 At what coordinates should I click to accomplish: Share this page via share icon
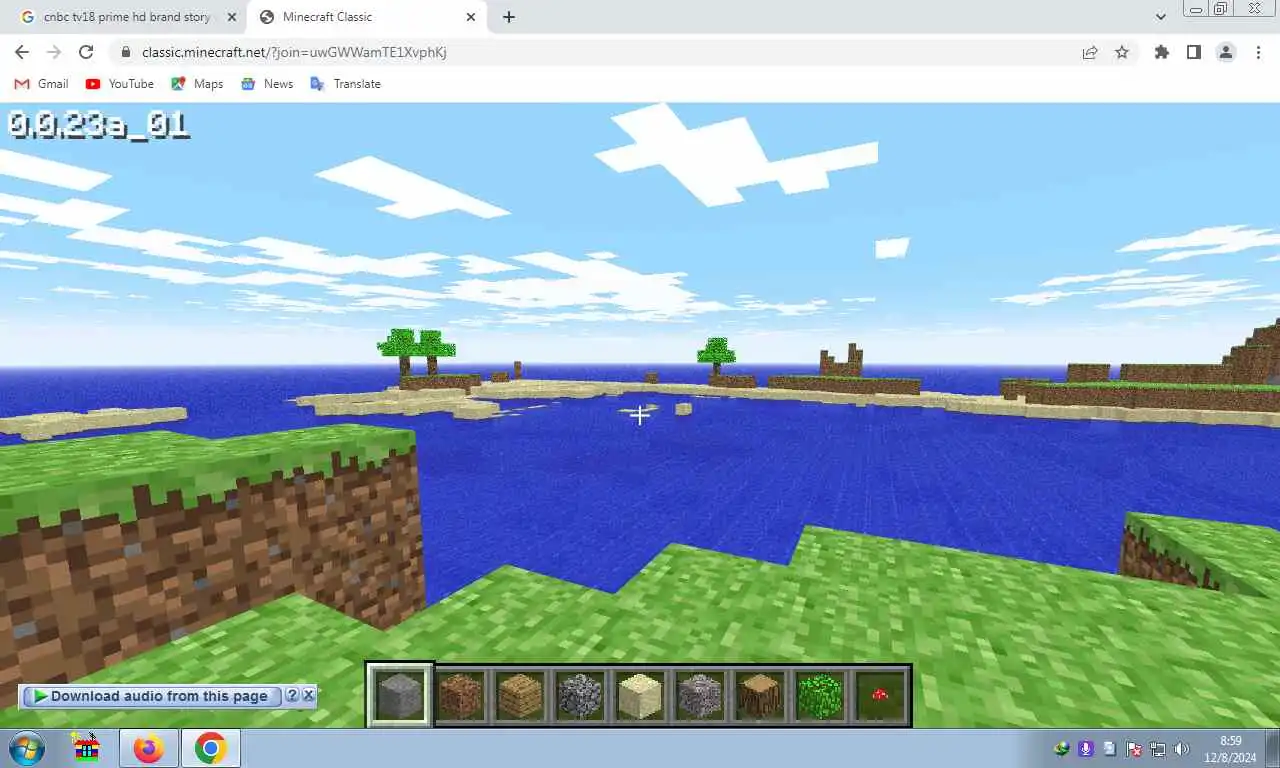pos(1090,52)
